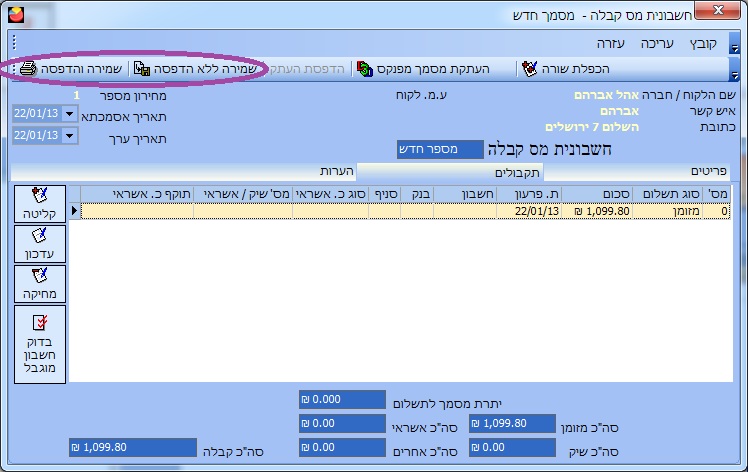Screen dimensions: 748x472
Task: Click the קליטה button
Action: 40,204
